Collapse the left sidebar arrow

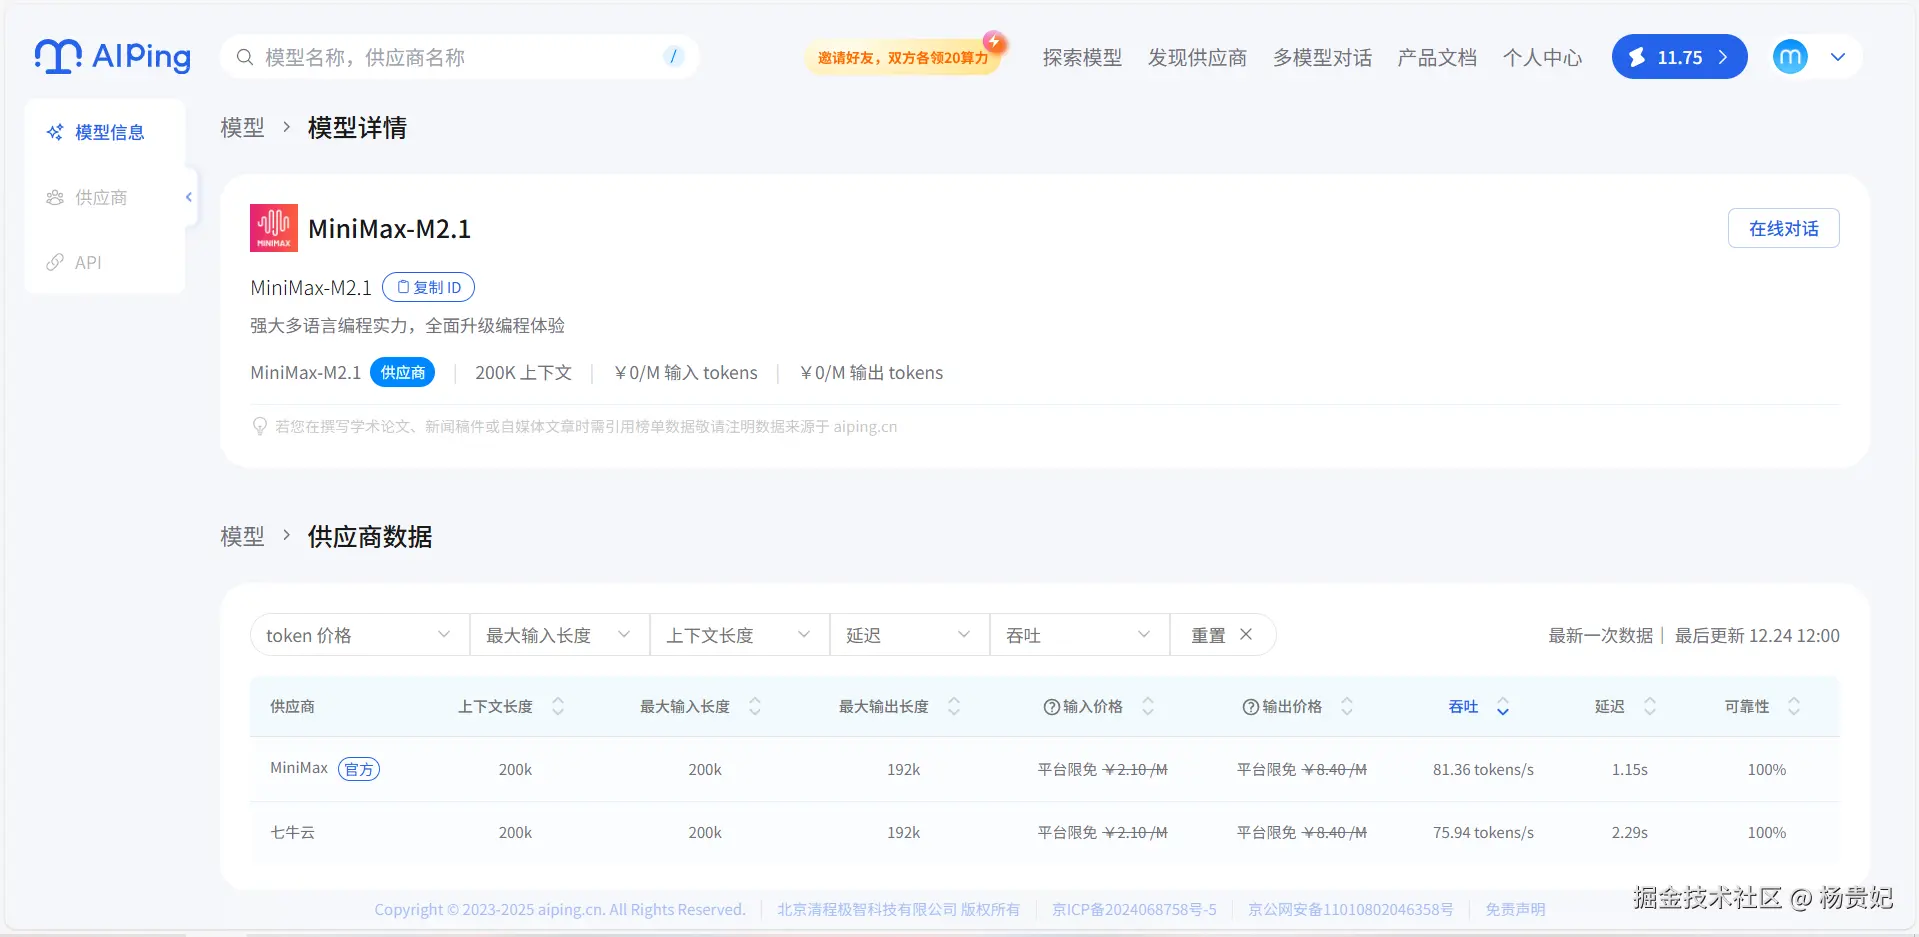tap(188, 197)
